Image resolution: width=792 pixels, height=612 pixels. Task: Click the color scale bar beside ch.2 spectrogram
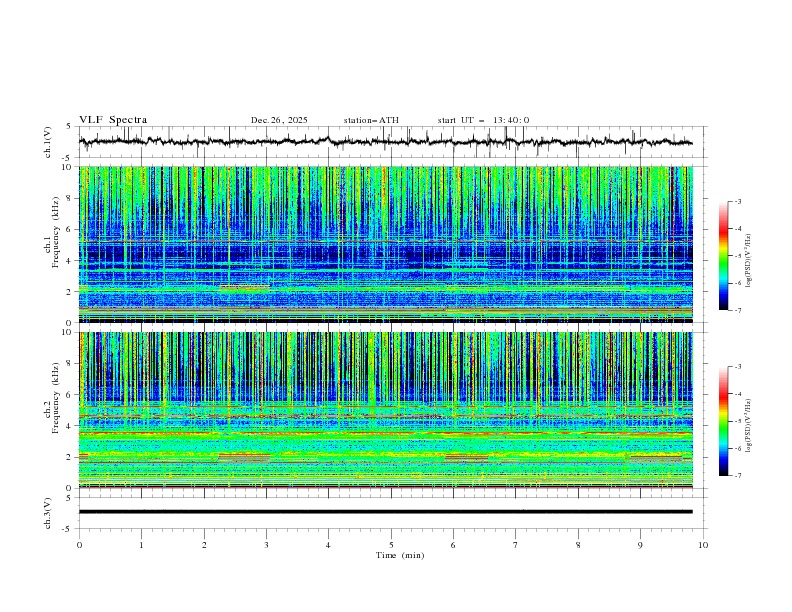(x=723, y=421)
